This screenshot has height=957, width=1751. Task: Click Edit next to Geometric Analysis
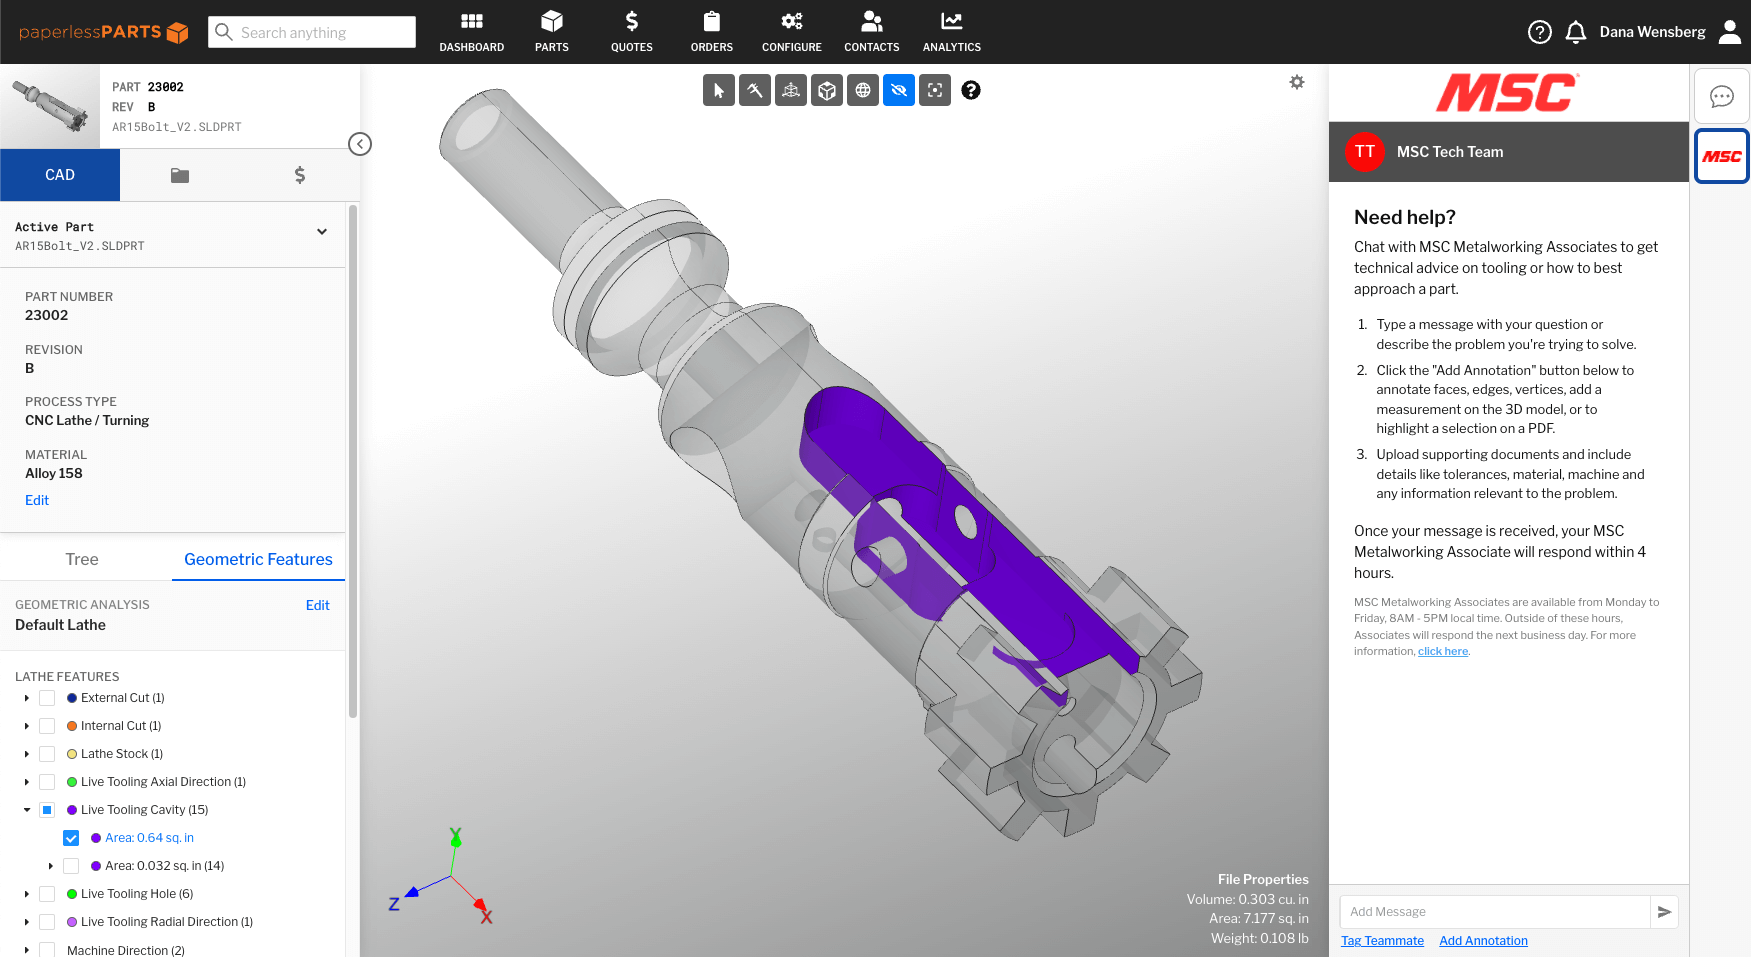click(317, 605)
